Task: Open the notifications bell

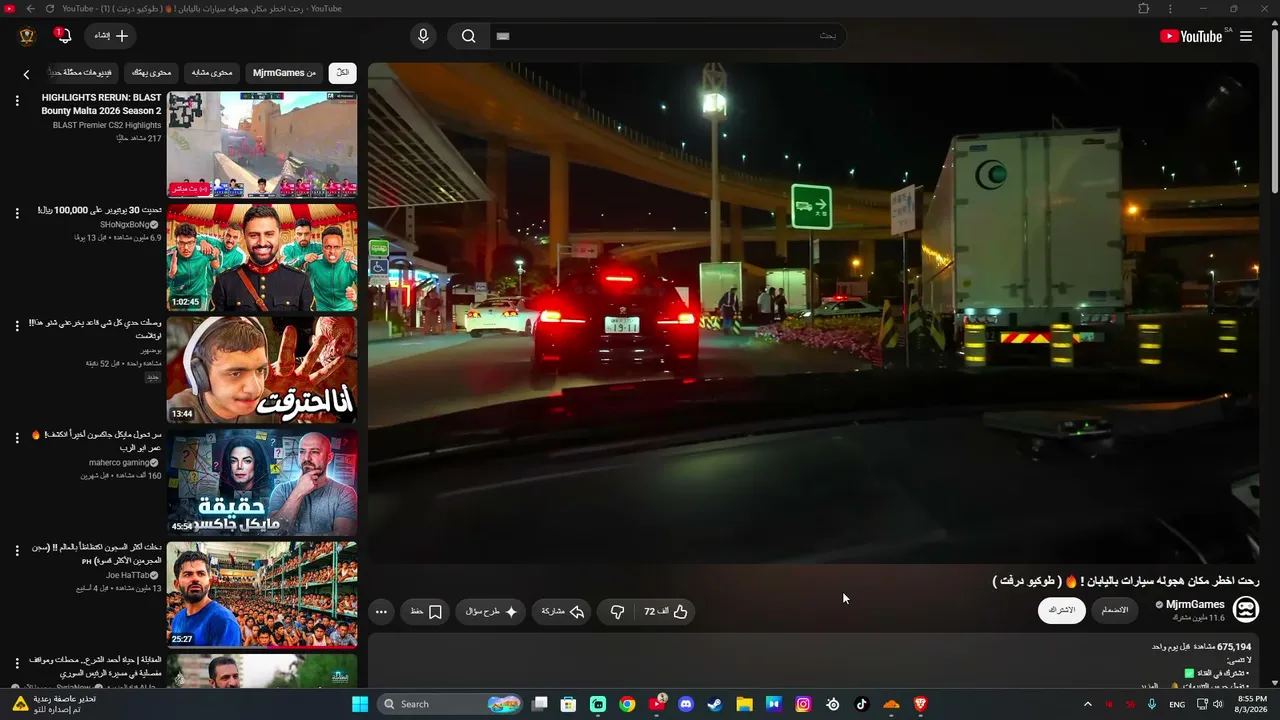Action: [63, 36]
